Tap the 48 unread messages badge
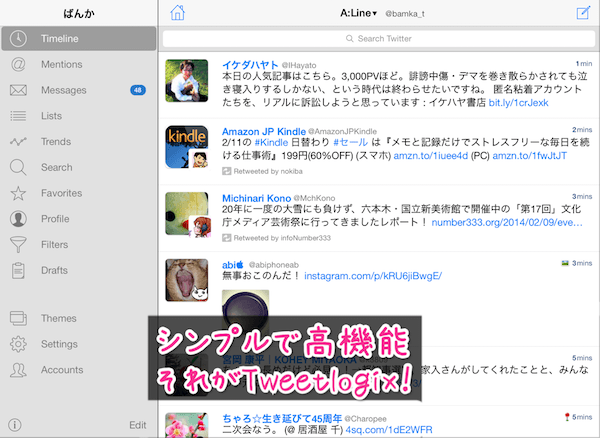 coord(138,90)
